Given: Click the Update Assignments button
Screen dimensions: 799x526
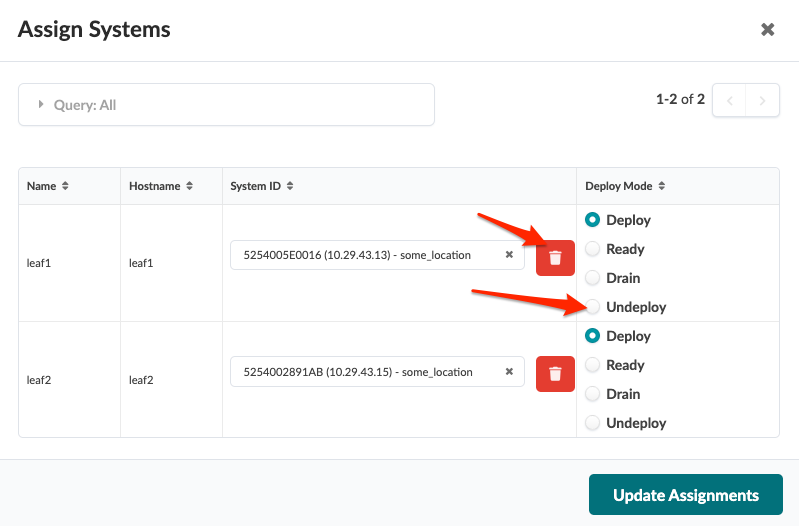Looking at the screenshot, I should (x=685, y=495).
